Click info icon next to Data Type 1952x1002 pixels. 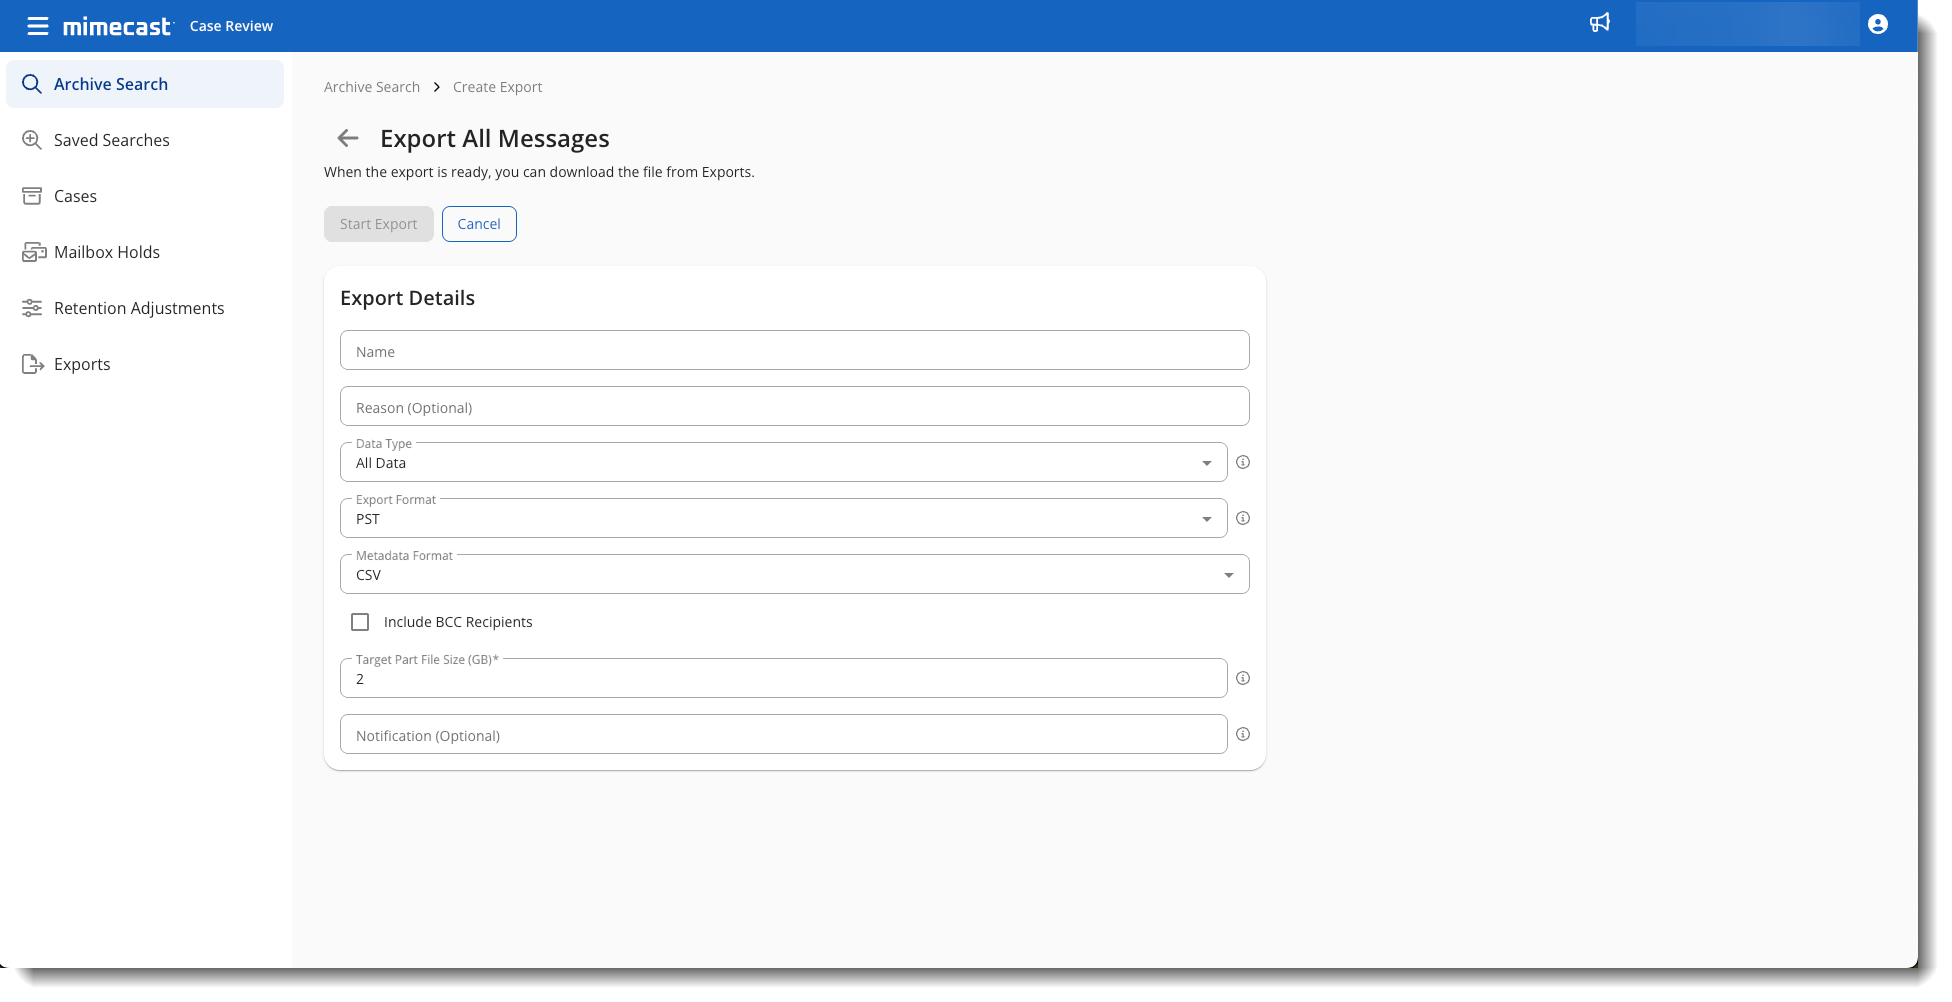click(x=1243, y=462)
